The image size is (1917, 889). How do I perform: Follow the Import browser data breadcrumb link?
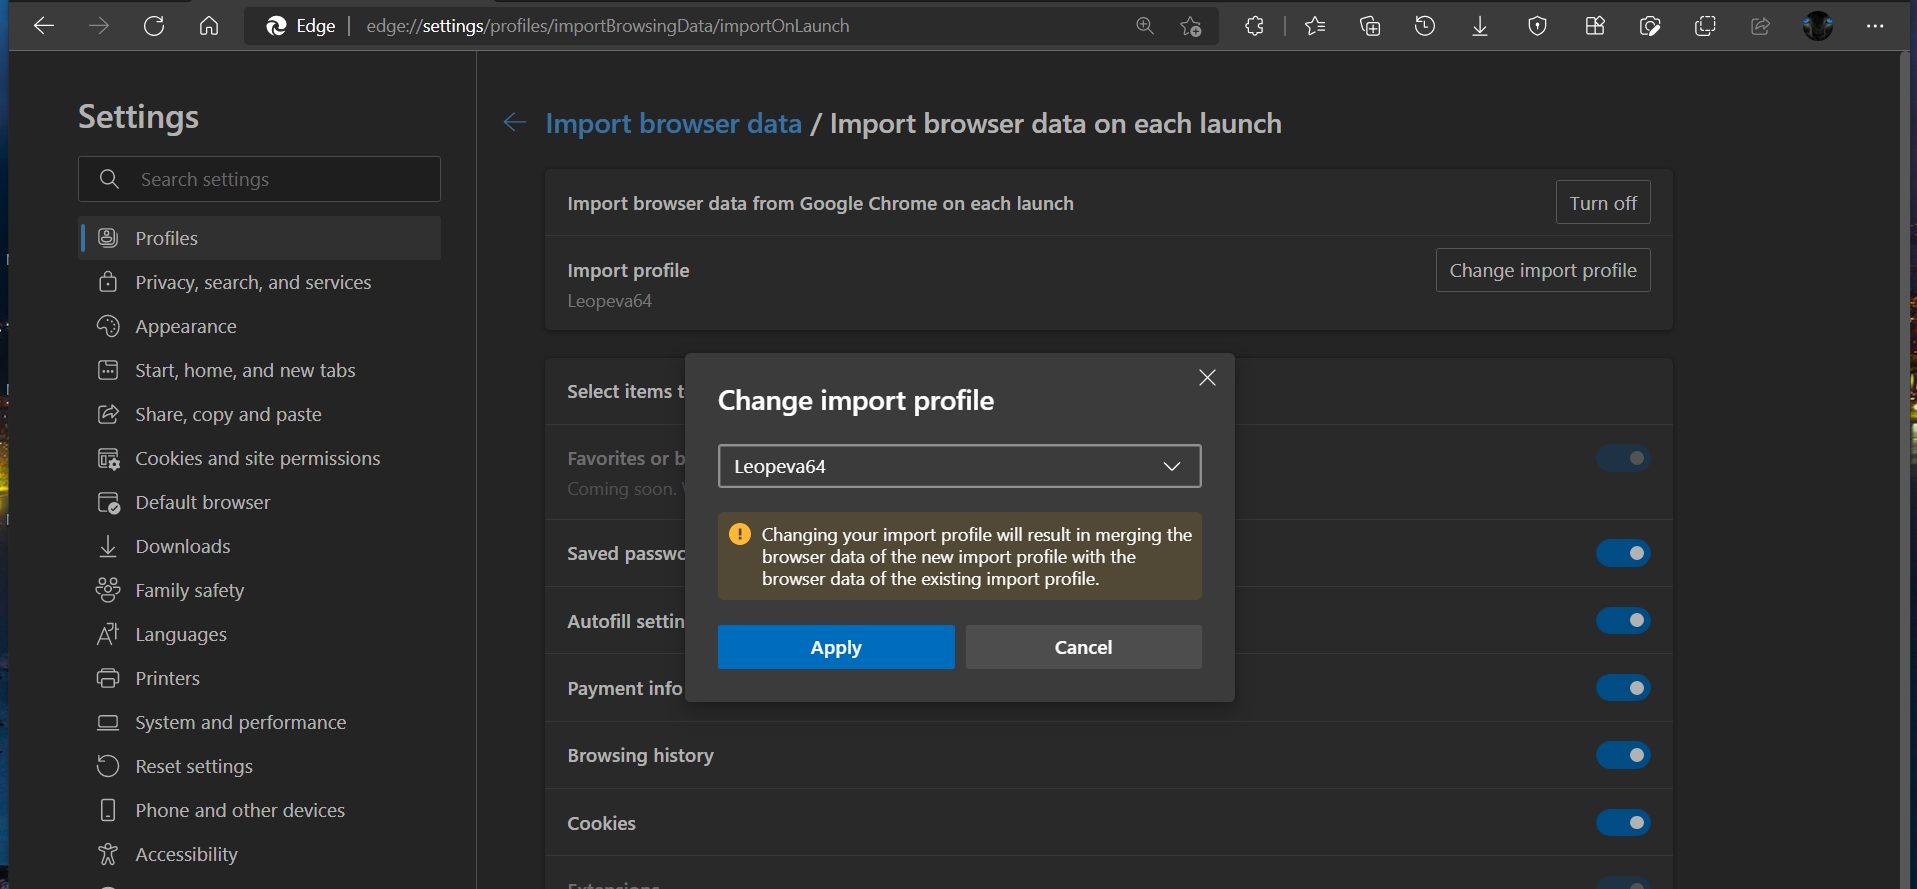[x=673, y=123]
